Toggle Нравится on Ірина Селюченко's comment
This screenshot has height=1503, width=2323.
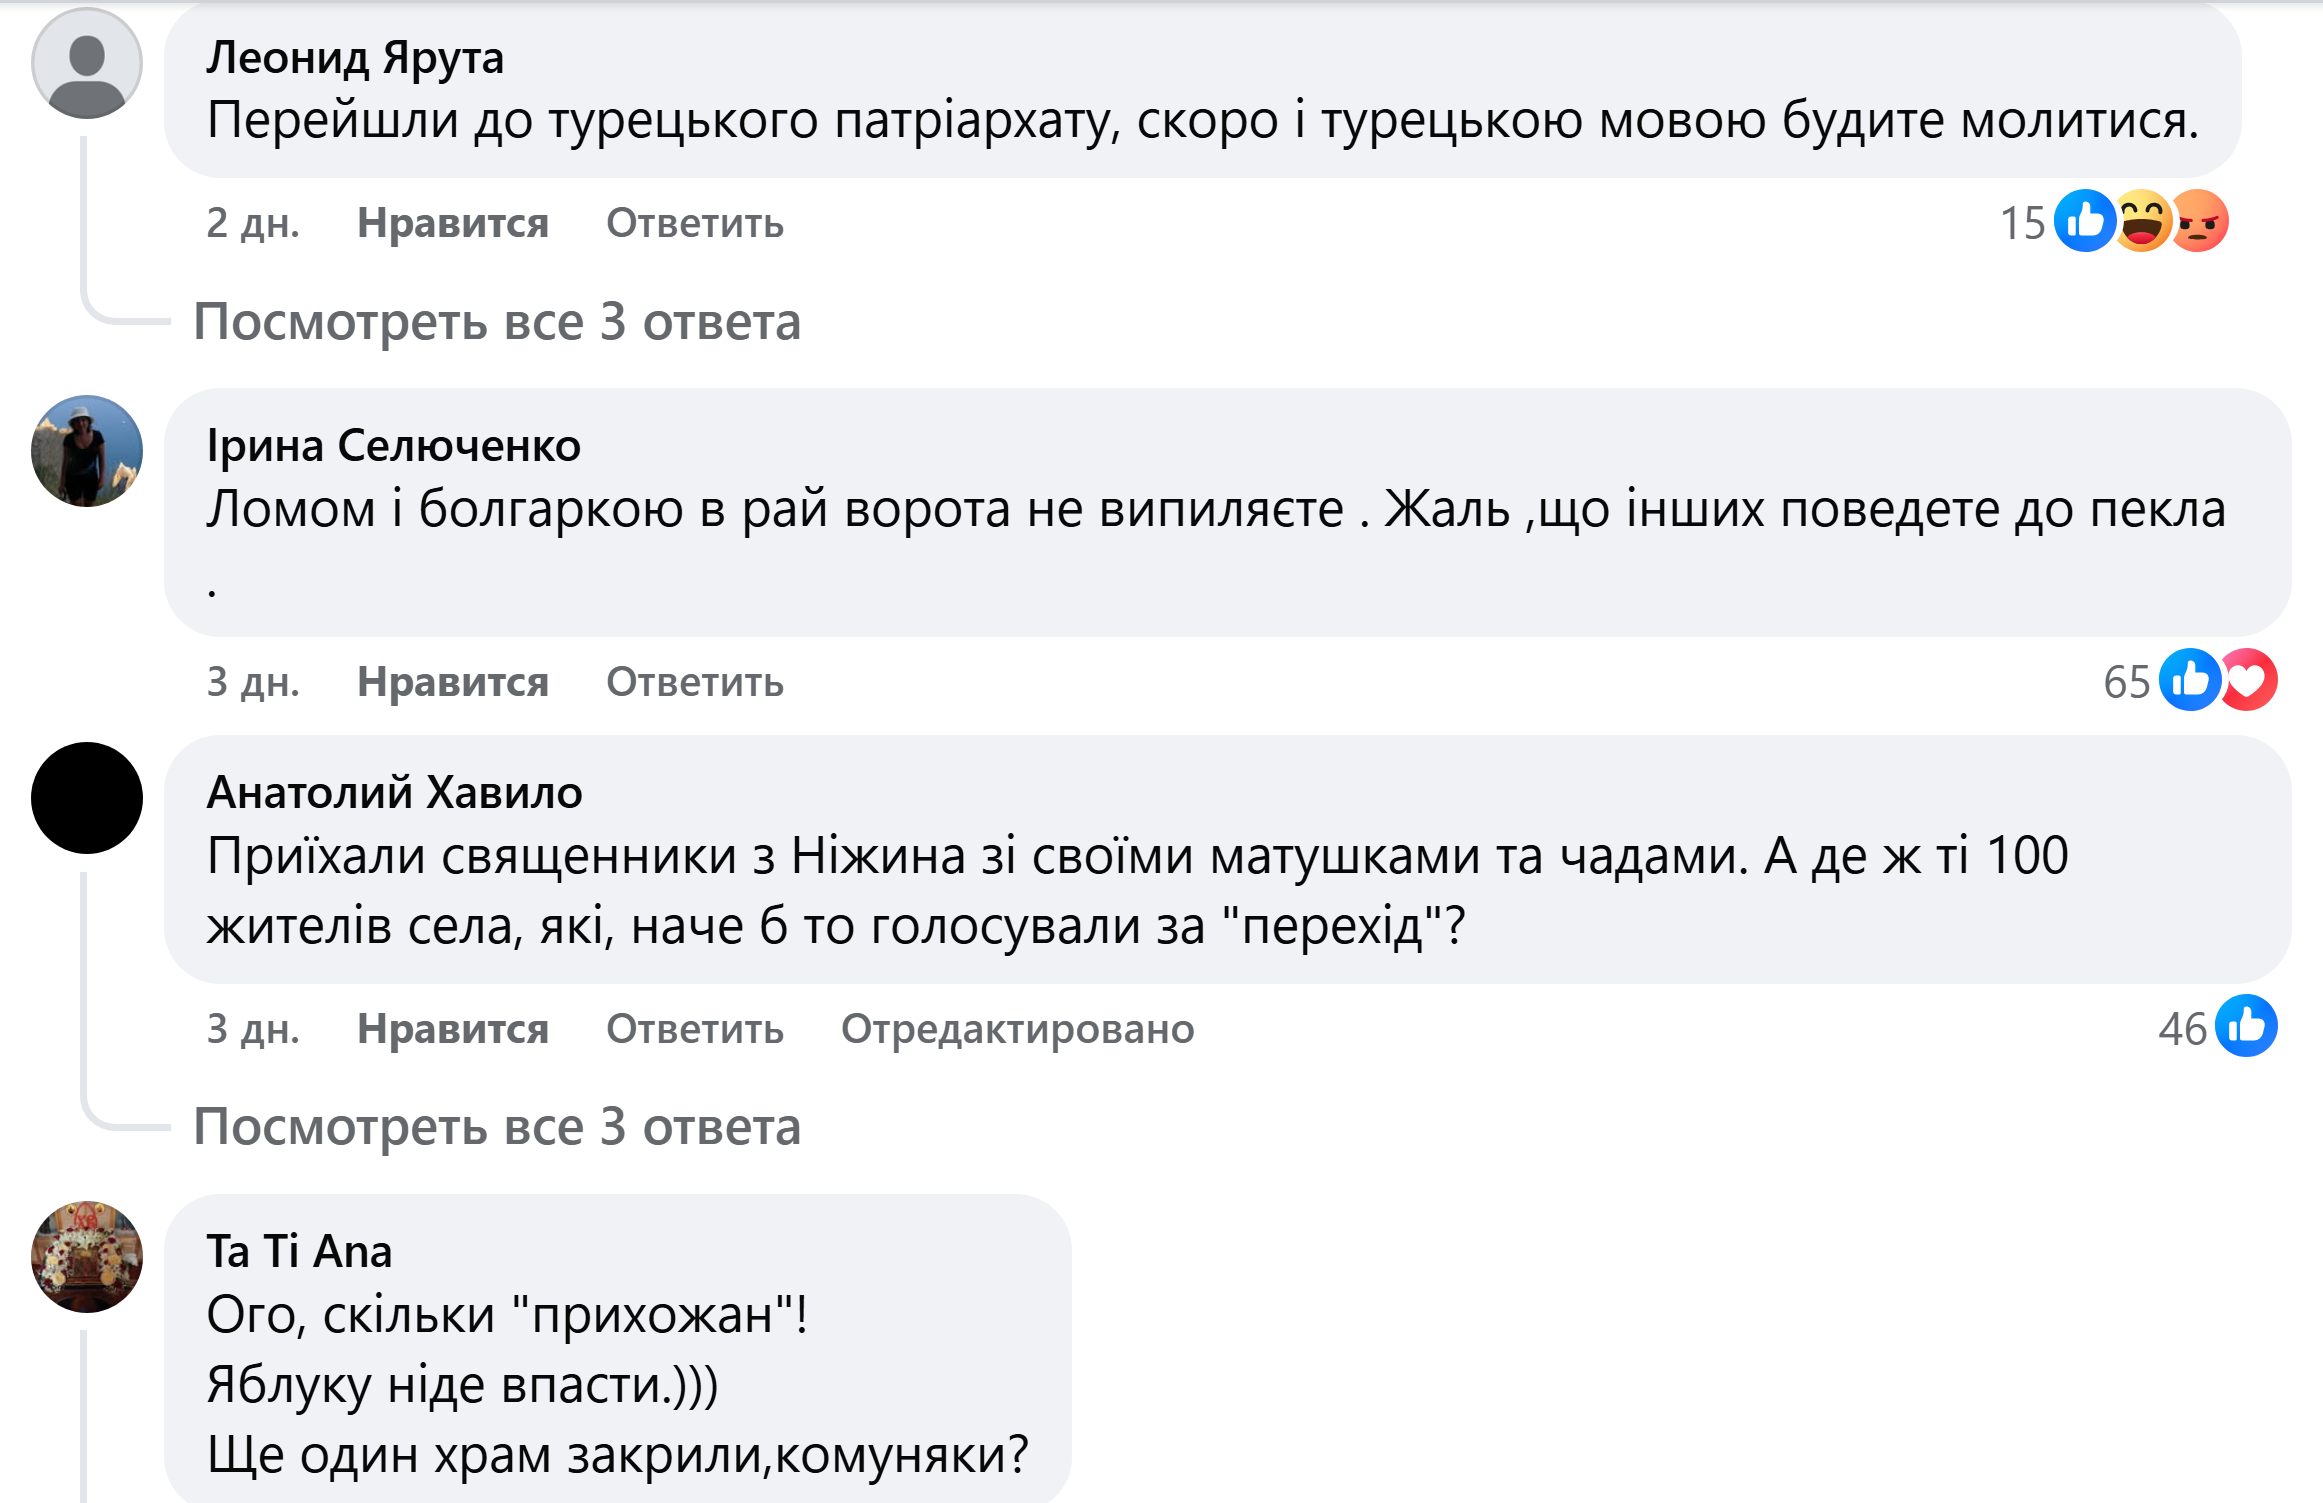coord(453,682)
